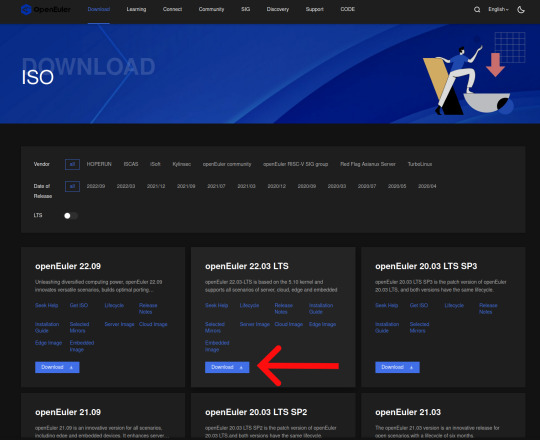
Task: Expand Download dropdown for openEuler 20.03 LTS SP3
Action: (397, 367)
